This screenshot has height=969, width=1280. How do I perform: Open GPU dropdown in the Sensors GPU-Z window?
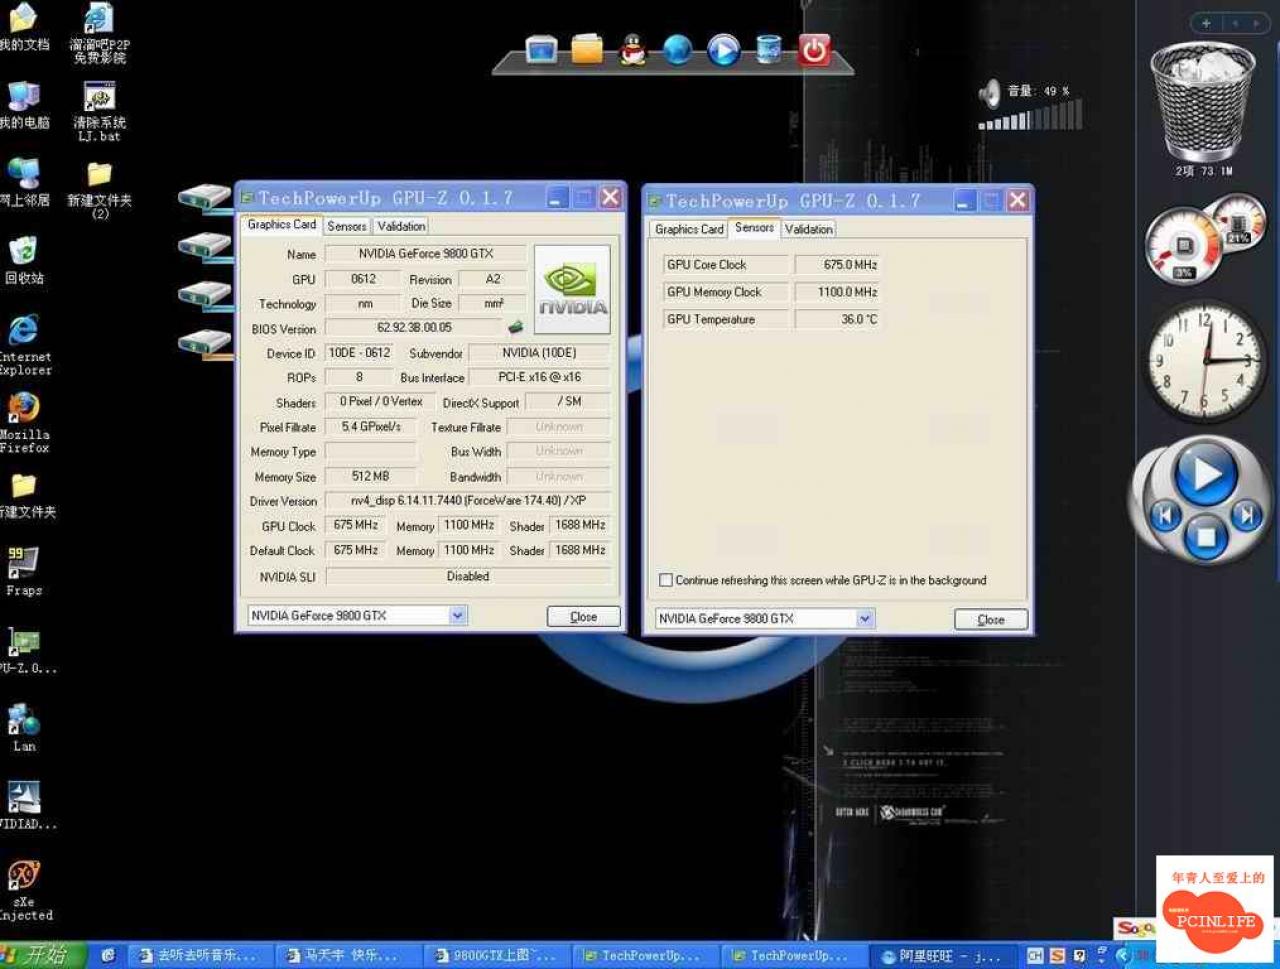point(865,619)
